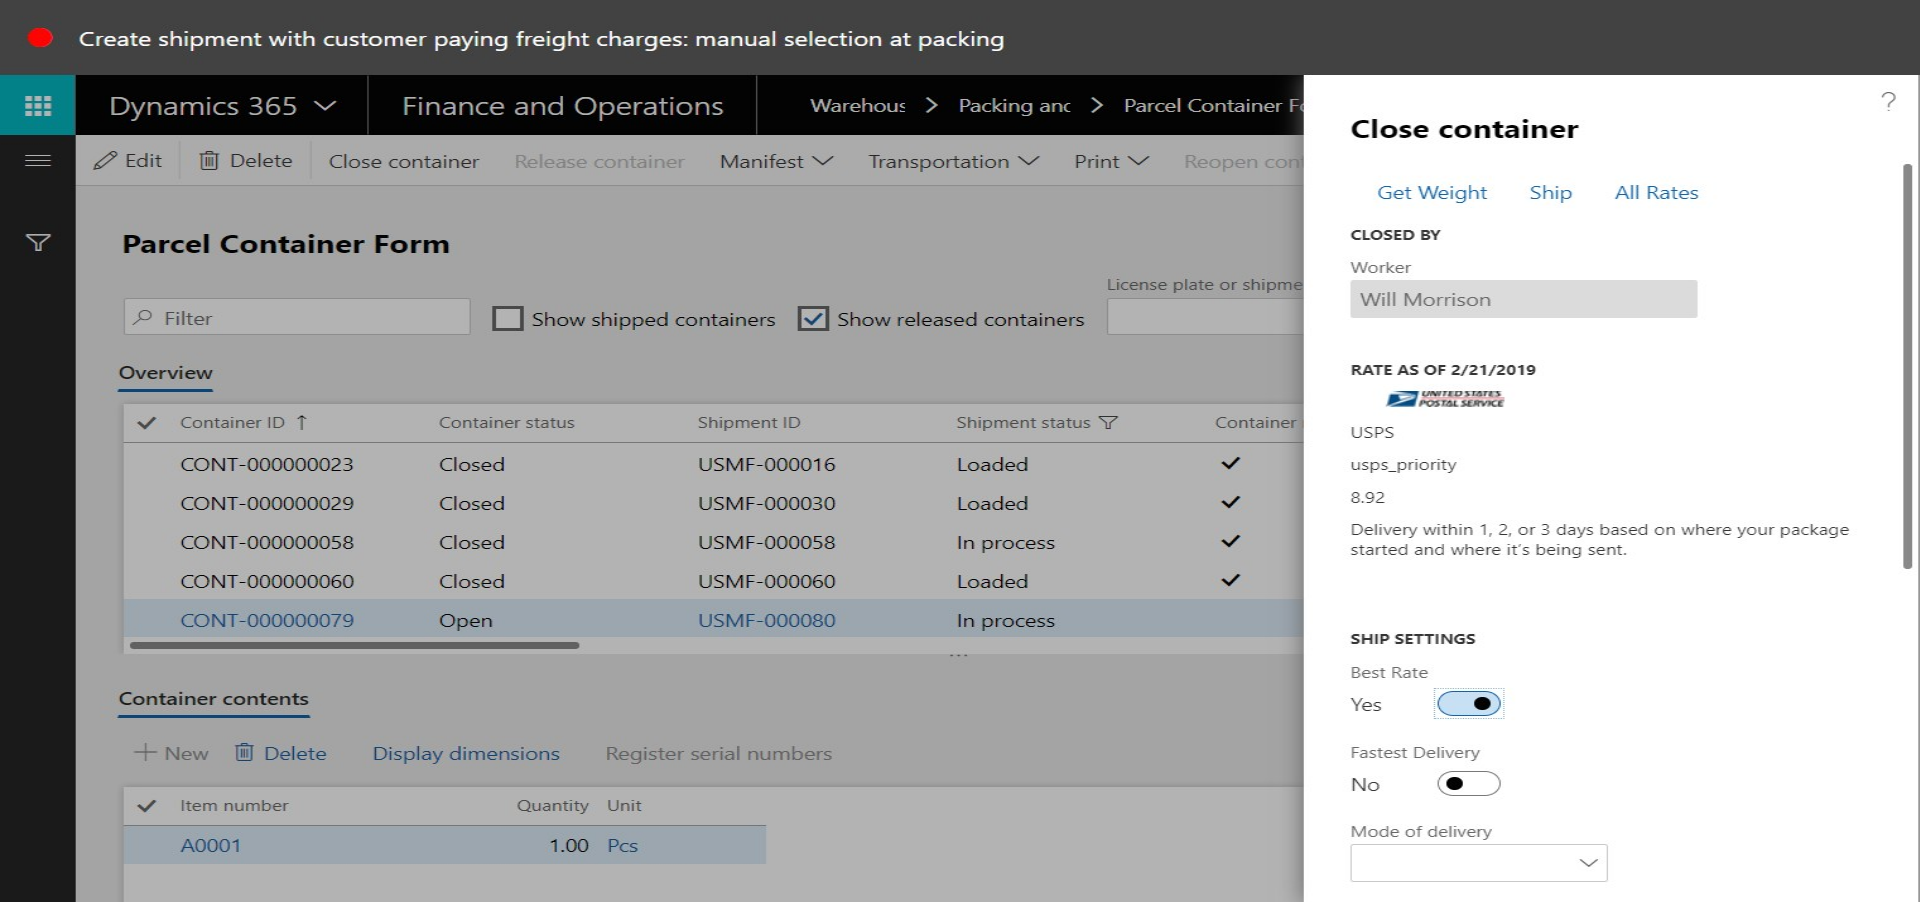Viewport: 1920px width, 902px height.
Task: Switch to the Container contents tab
Action: click(213, 699)
